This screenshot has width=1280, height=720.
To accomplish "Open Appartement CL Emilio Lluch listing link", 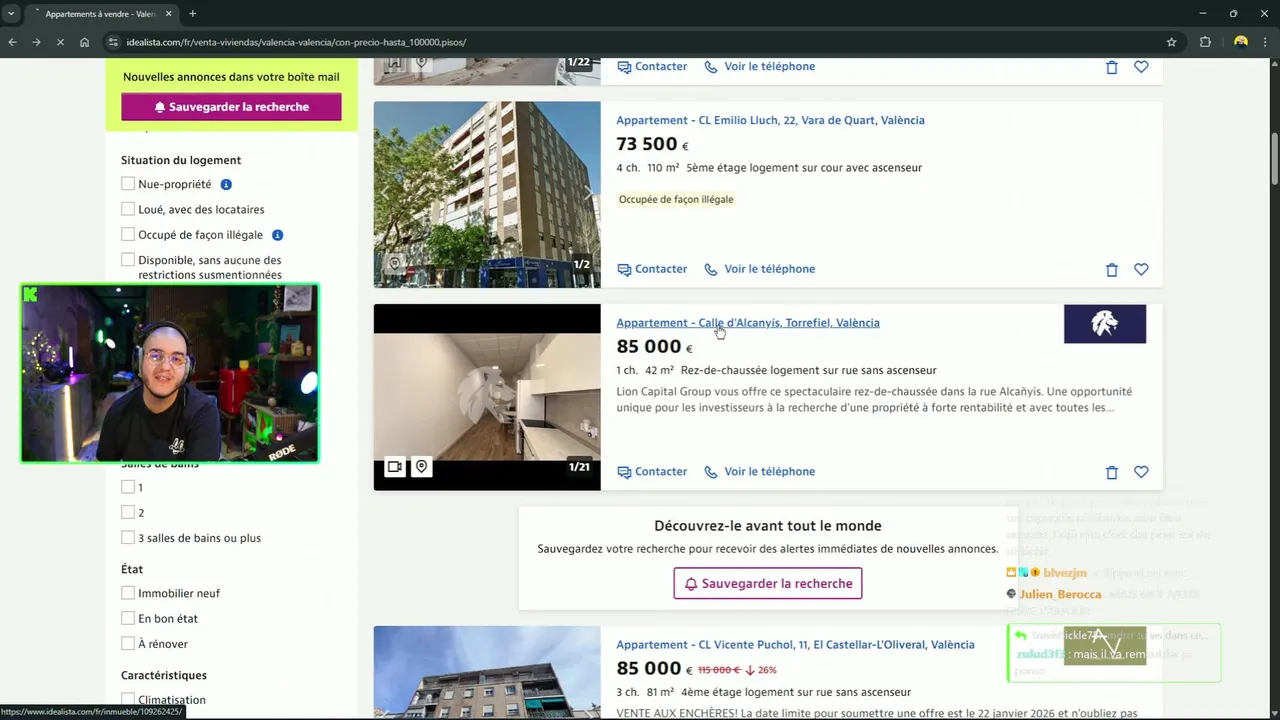I will click(x=770, y=120).
